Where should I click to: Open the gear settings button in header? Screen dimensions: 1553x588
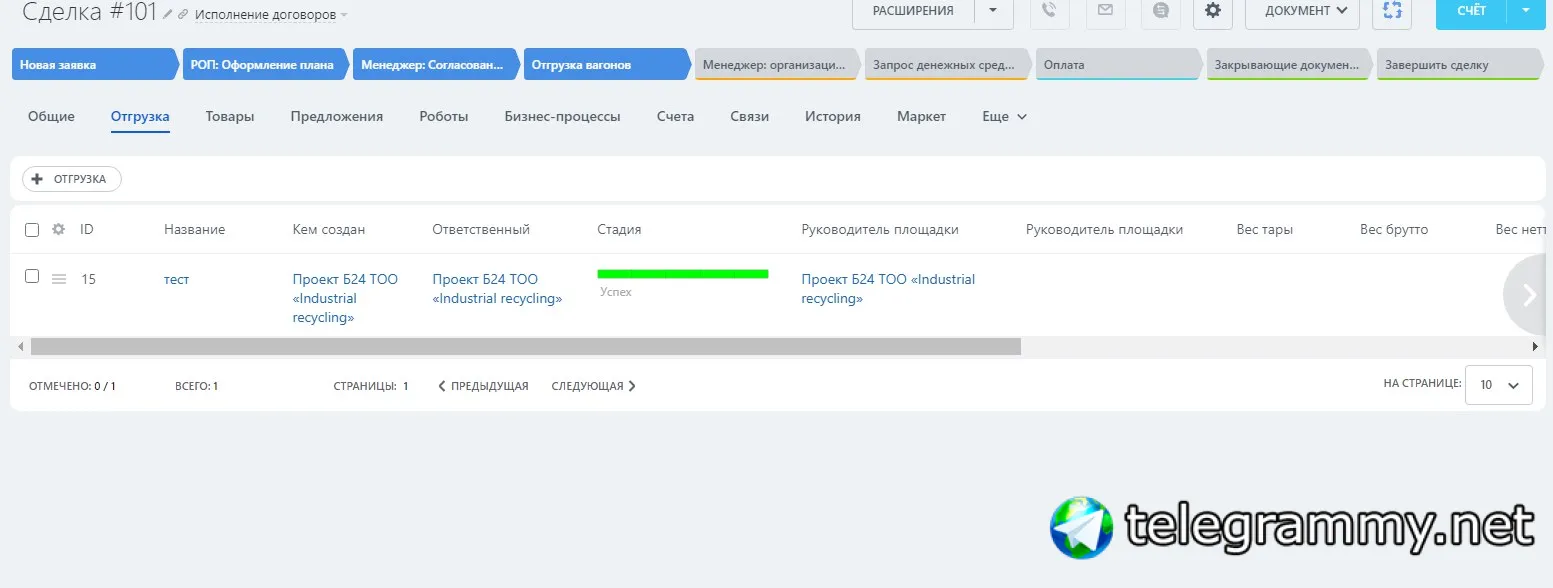click(1213, 11)
